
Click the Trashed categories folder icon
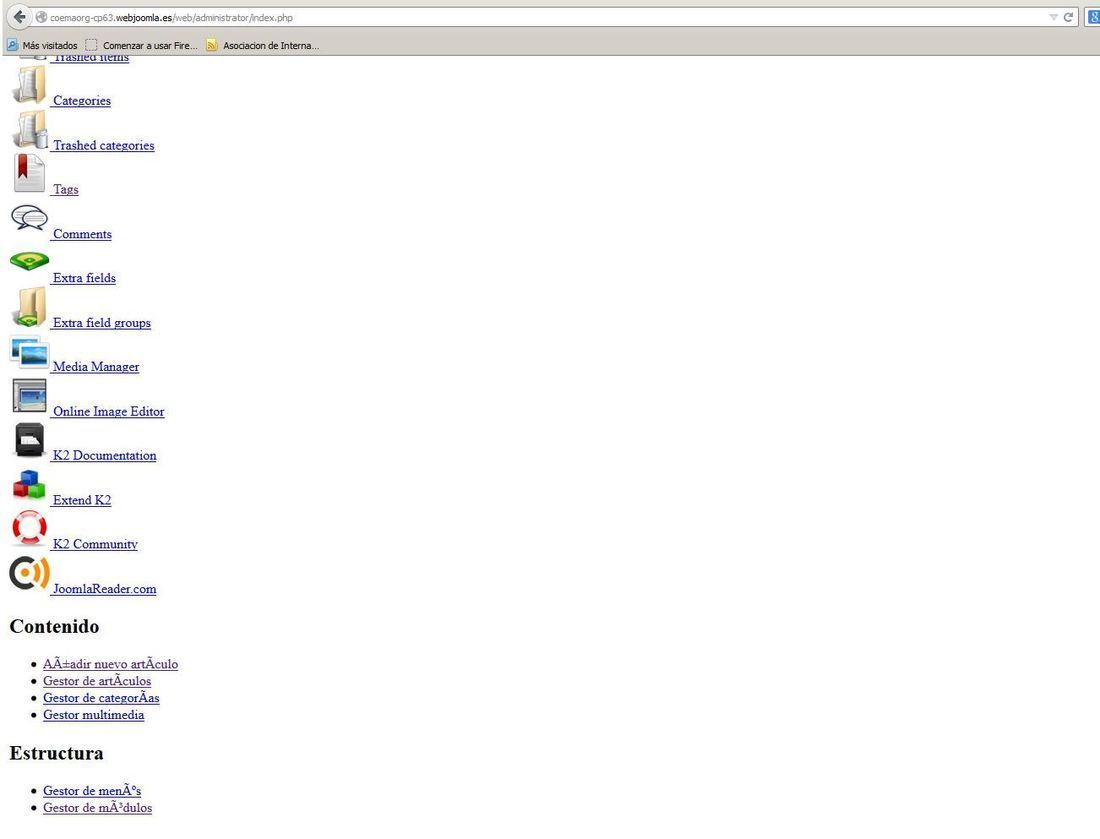[x=29, y=129]
